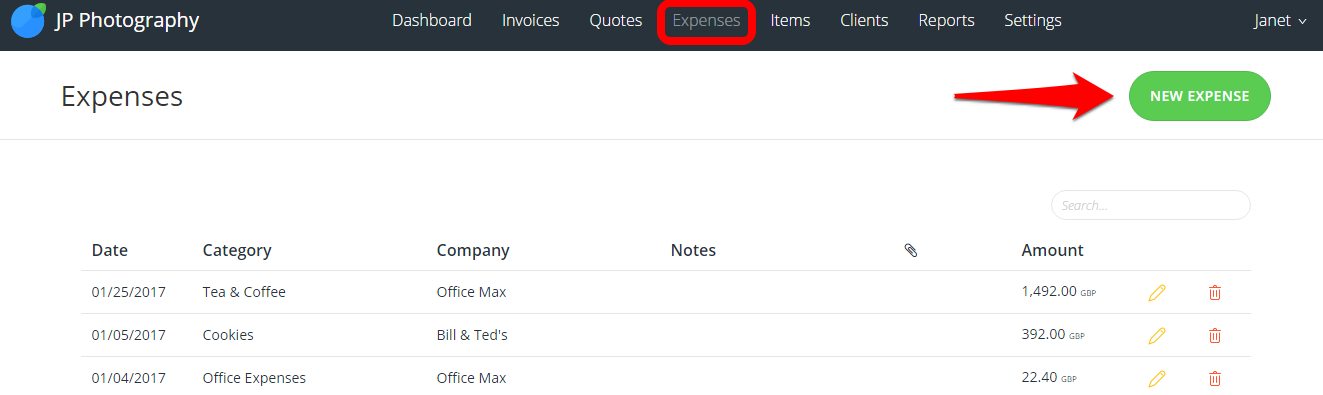This screenshot has width=1323, height=395.
Task: Go to the Invoices menu item
Action: [x=531, y=21]
